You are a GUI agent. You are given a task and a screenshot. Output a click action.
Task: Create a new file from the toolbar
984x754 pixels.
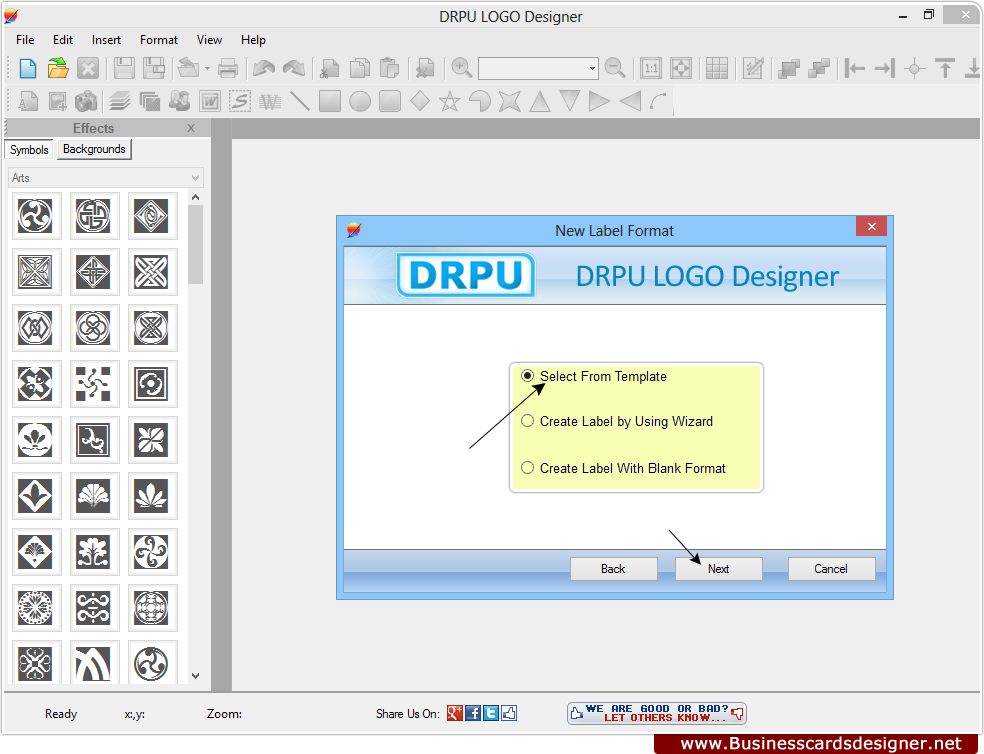click(28, 68)
